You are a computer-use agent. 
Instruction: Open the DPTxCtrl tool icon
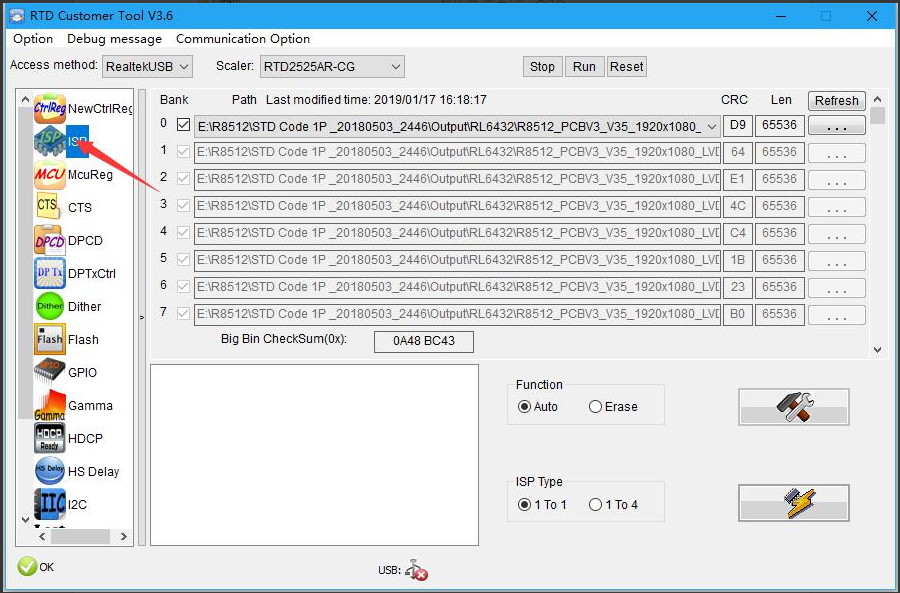(x=50, y=273)
